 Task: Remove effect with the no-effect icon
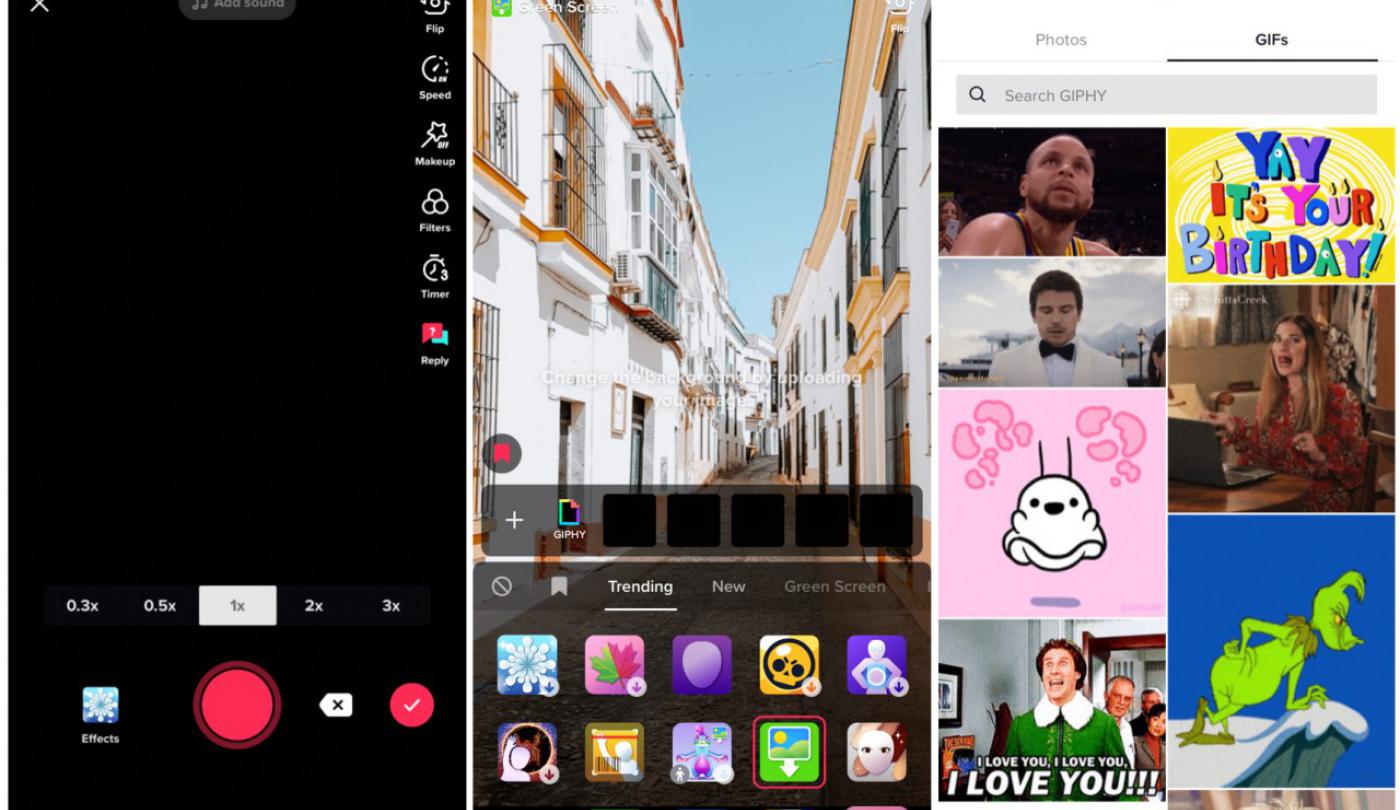click(502, 587)
